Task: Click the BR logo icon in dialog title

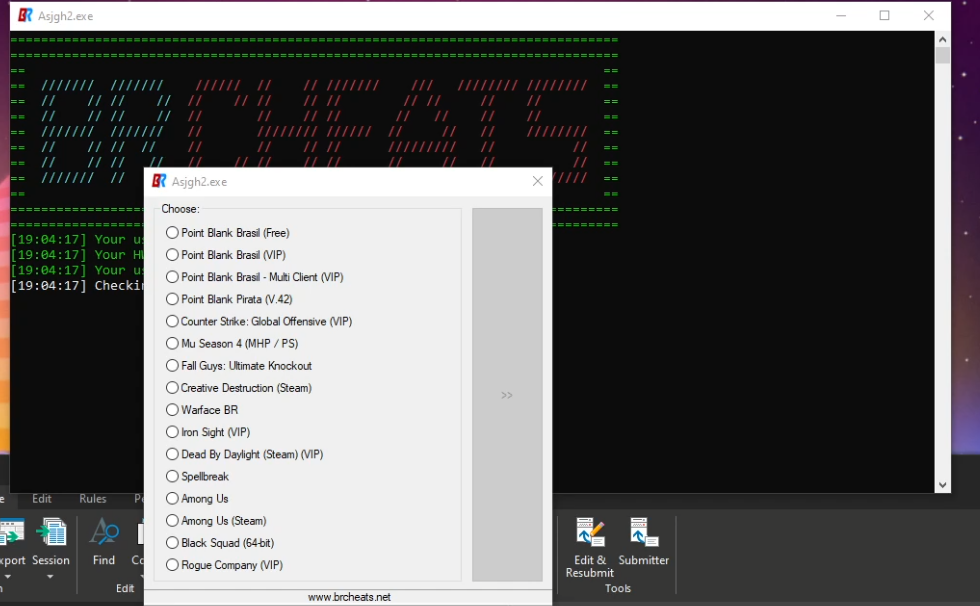Action: coord(159,181)
